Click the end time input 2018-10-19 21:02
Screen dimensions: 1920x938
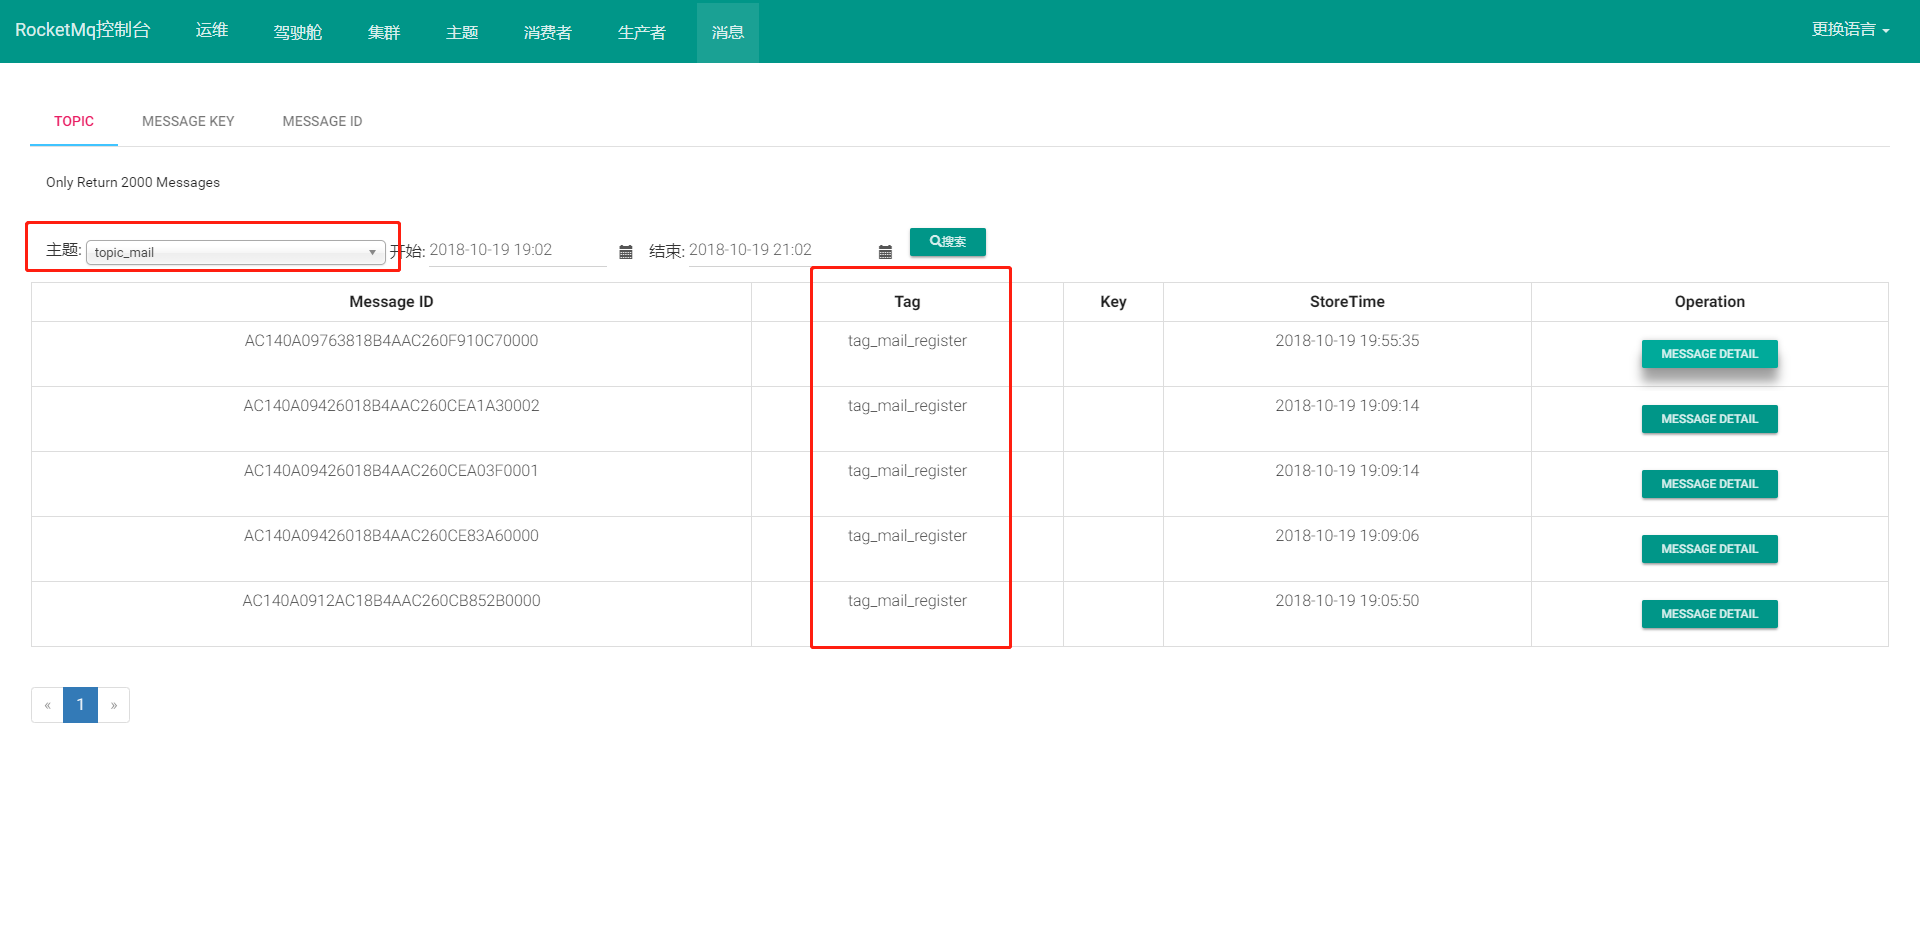coord(778,250)
